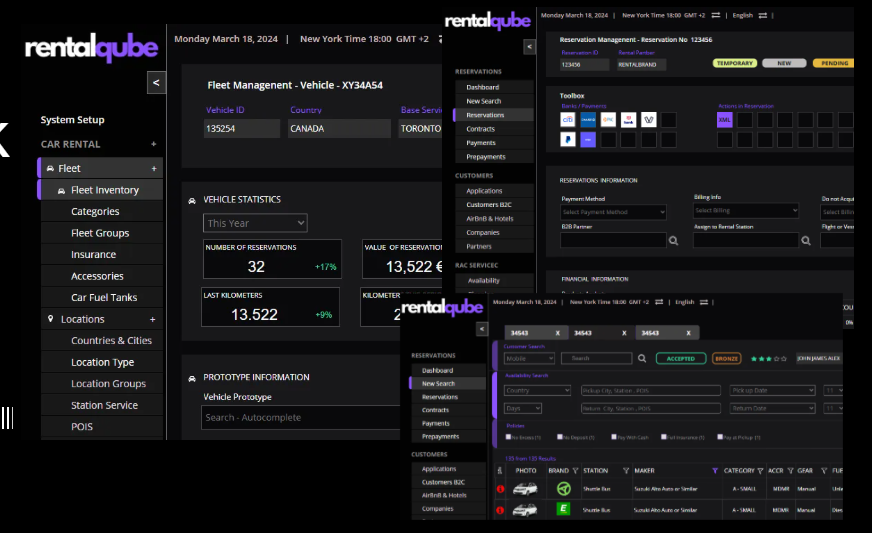Switch language with swap icon in Reservation window

click(x=763, y=16)
